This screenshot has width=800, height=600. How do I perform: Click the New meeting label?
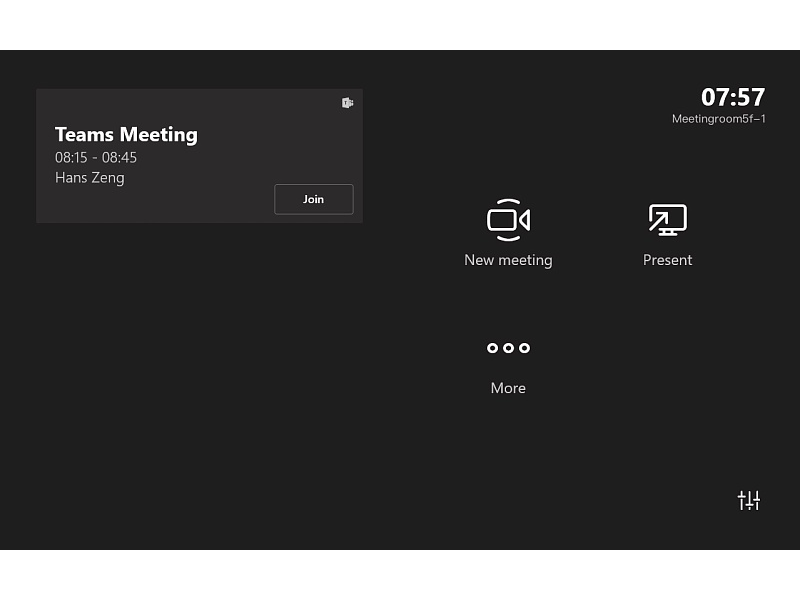pyautogui.click(x=508, y=260)
